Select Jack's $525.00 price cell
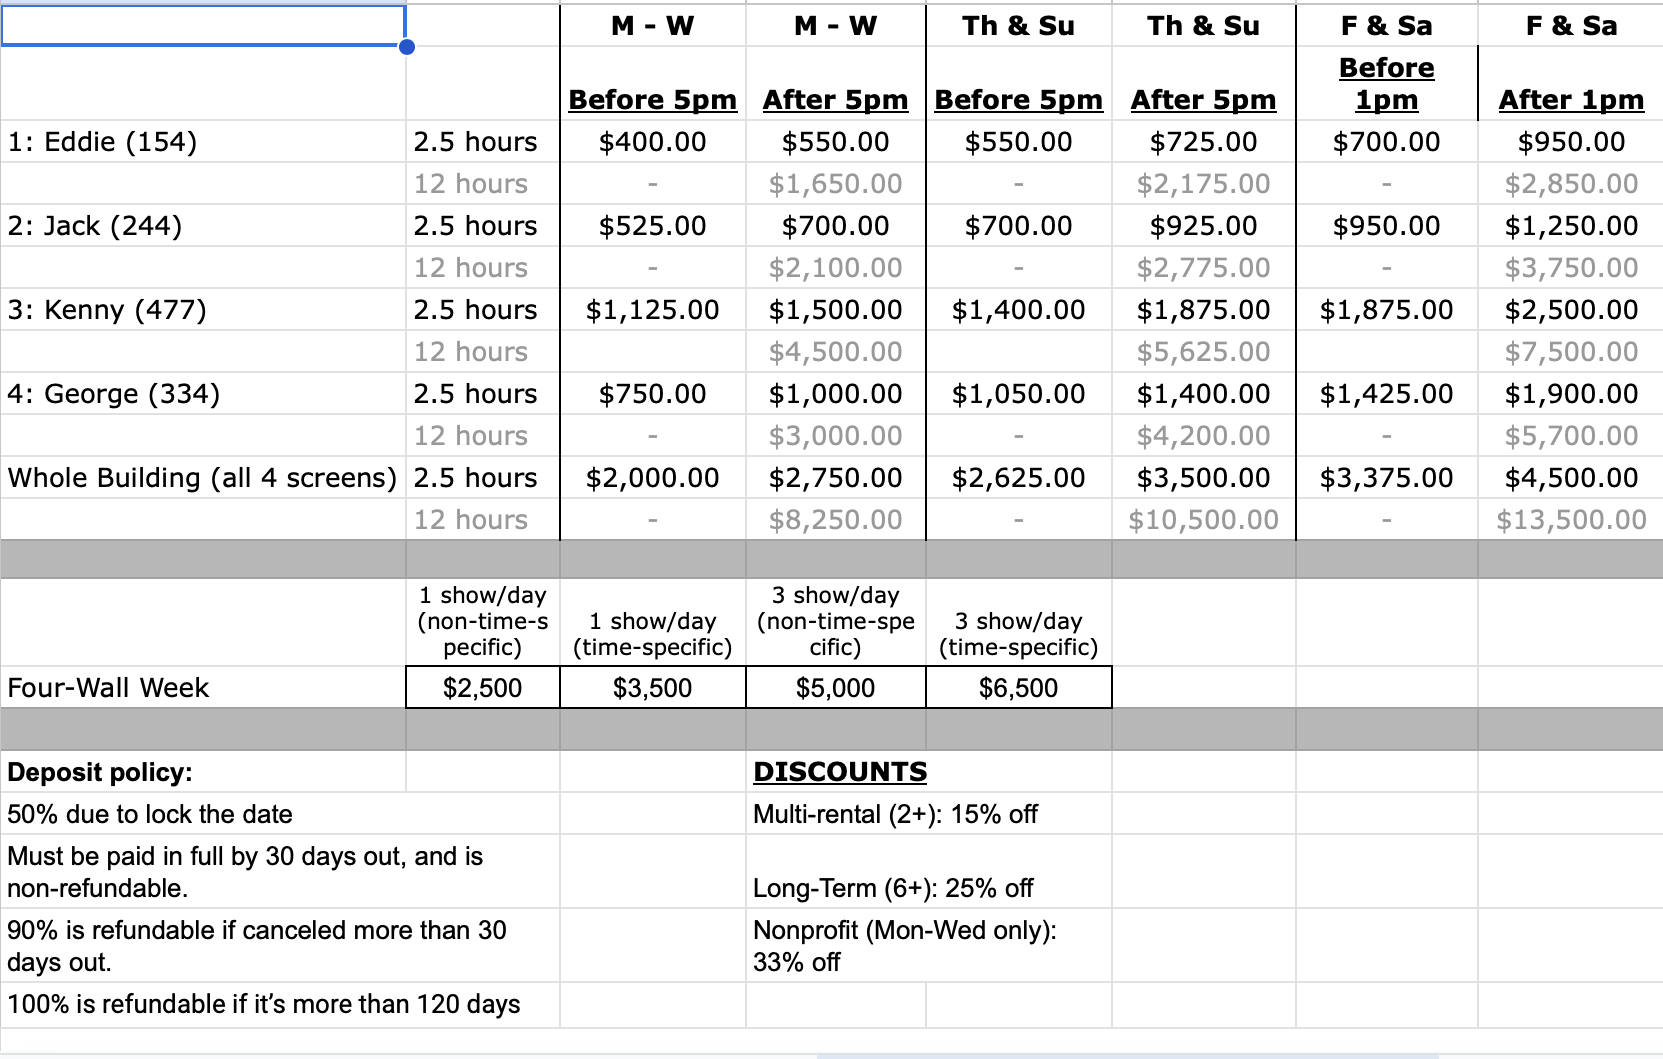Image resolution: width=1663 pixels, height=1059 pixels. (x=652, y=226)
